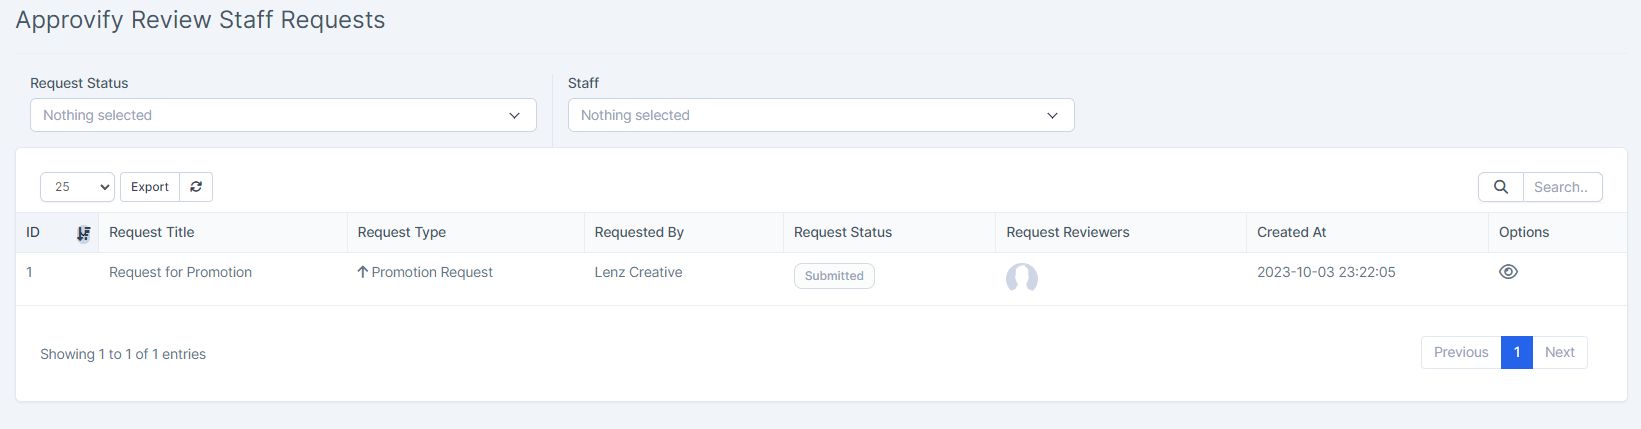View request details via eye icon

point(1508,272)
